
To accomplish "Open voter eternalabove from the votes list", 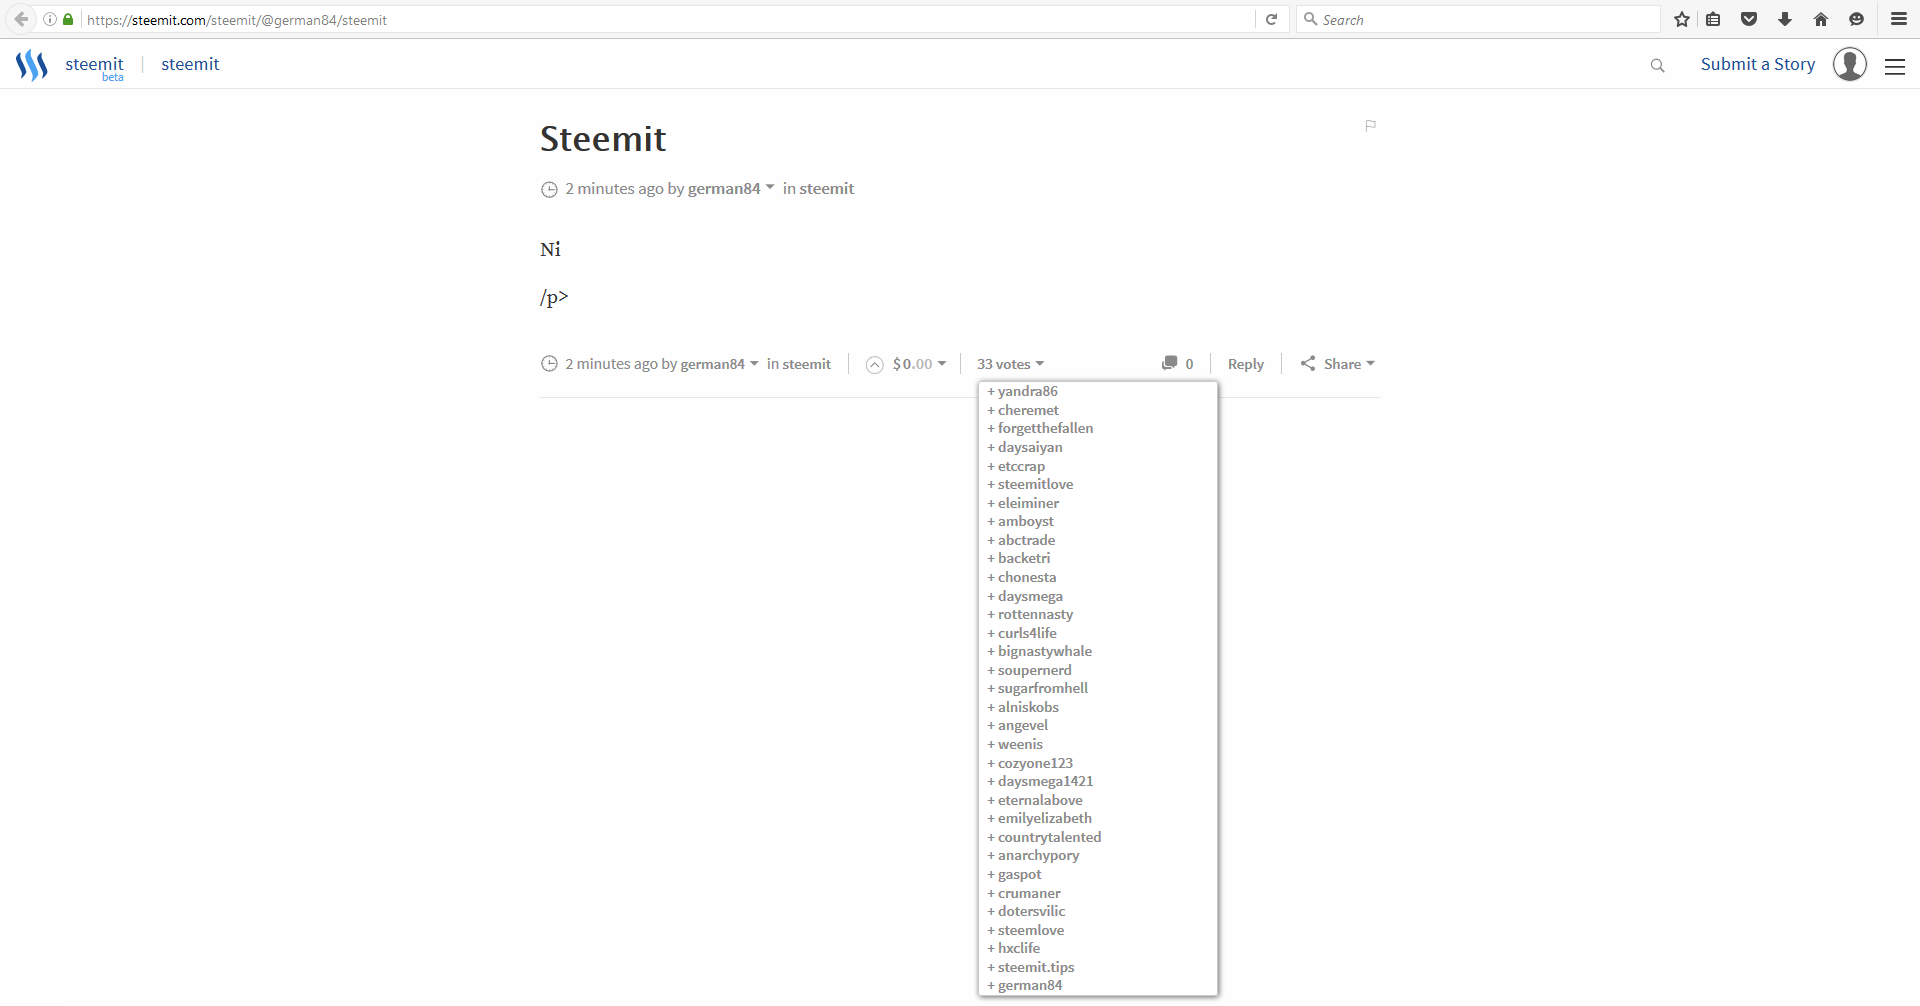I will [1040, 800].
